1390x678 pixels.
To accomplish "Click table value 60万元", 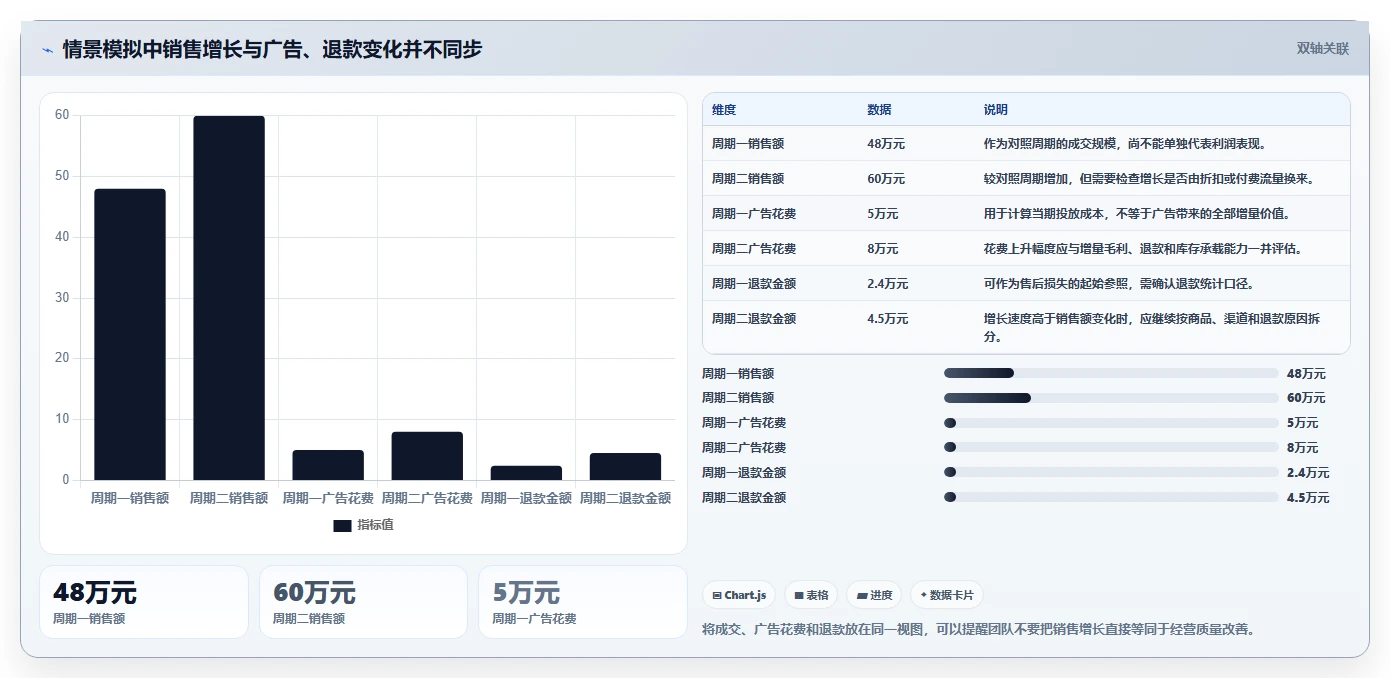I will click(x=886, y=179).
